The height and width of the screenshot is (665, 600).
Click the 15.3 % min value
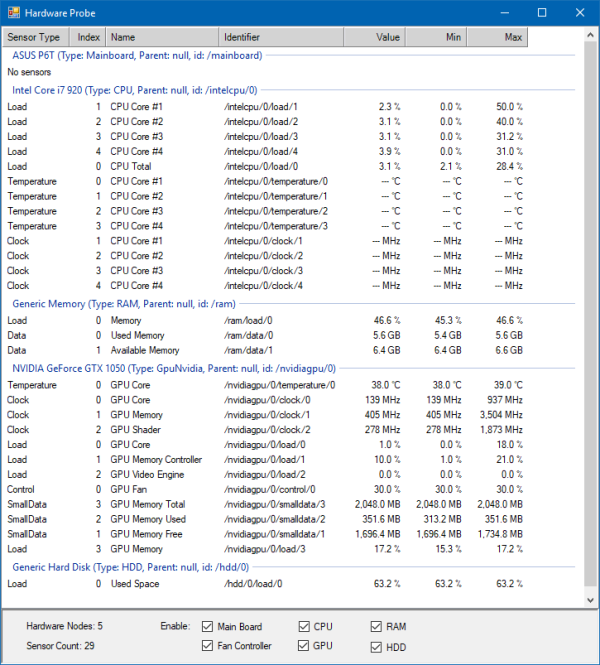(449, 549)
